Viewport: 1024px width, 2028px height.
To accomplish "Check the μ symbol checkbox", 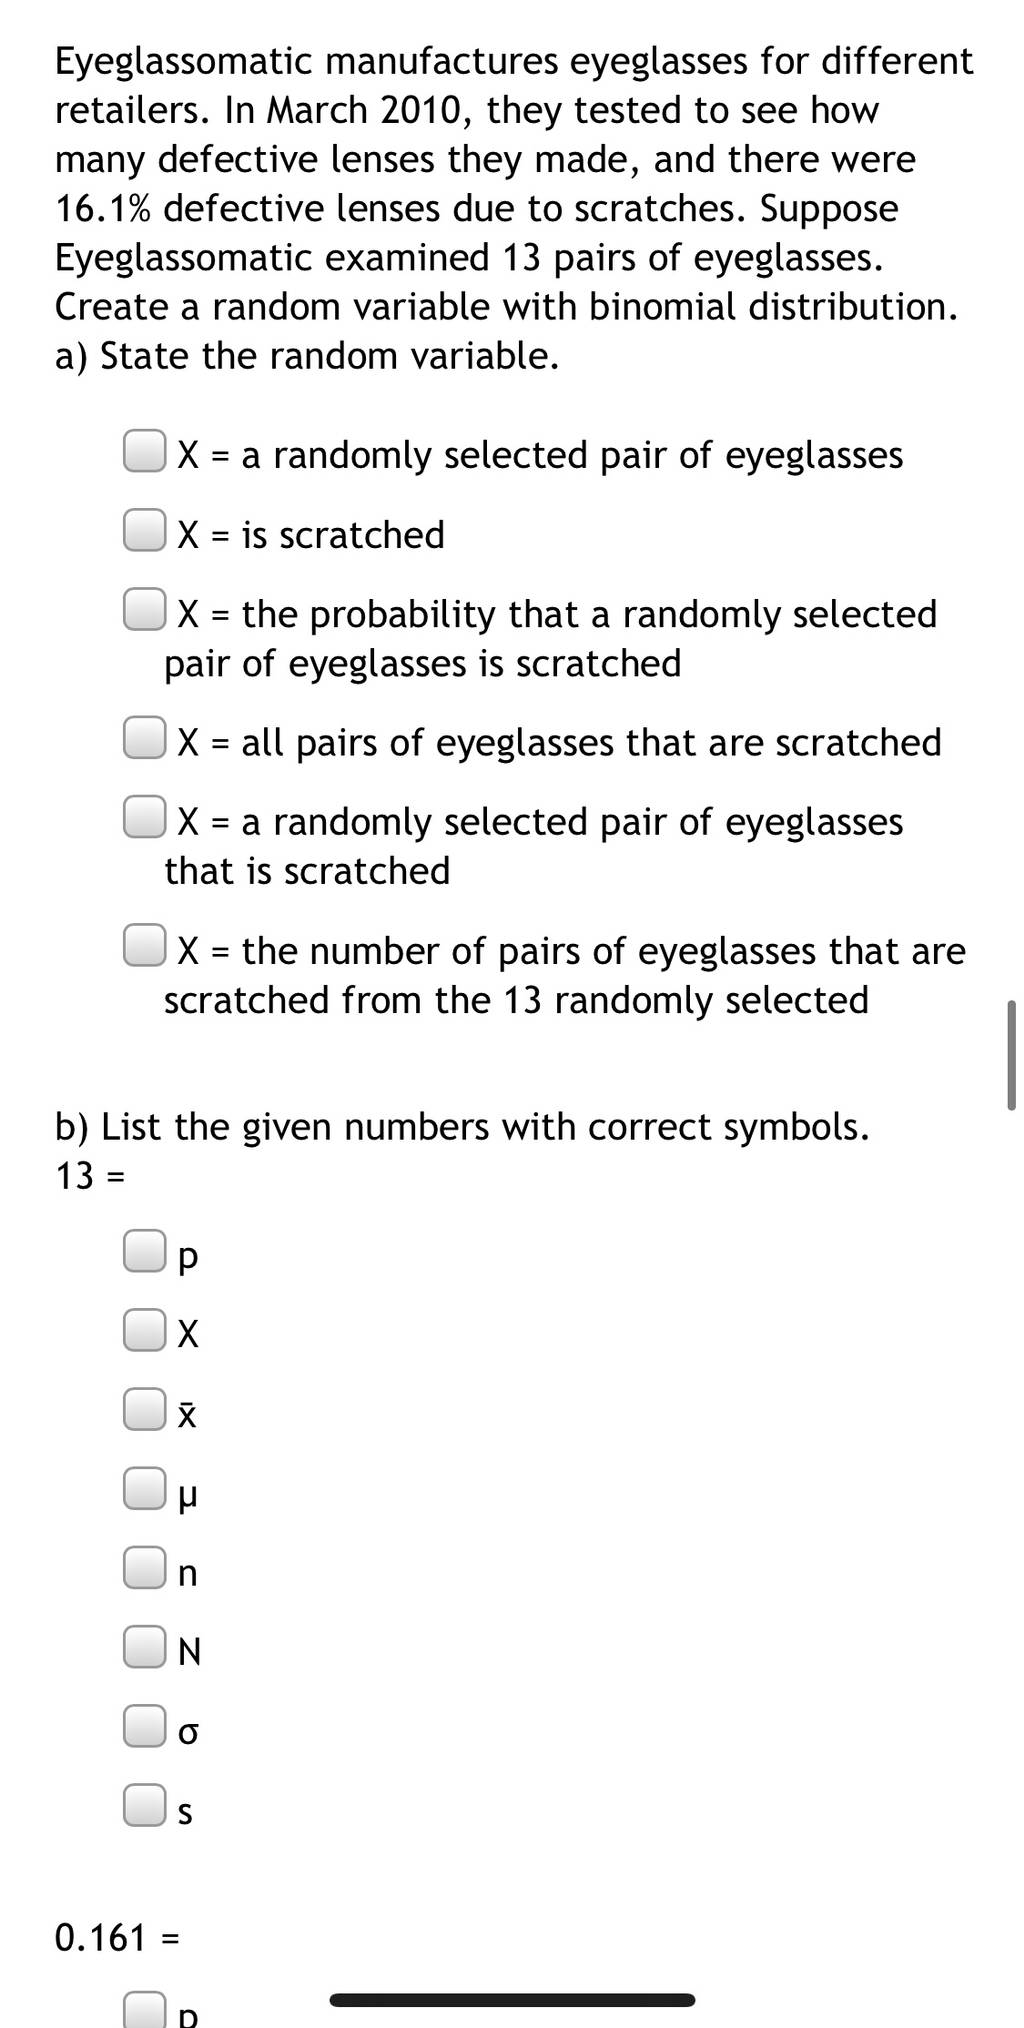I will point(144,1489).
